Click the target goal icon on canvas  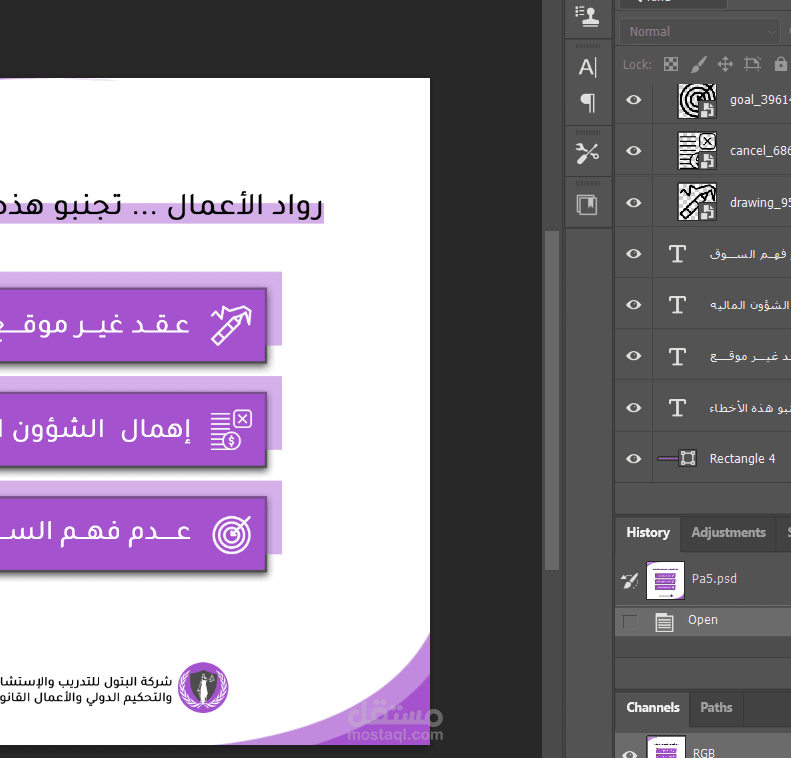tap(232, 535)
